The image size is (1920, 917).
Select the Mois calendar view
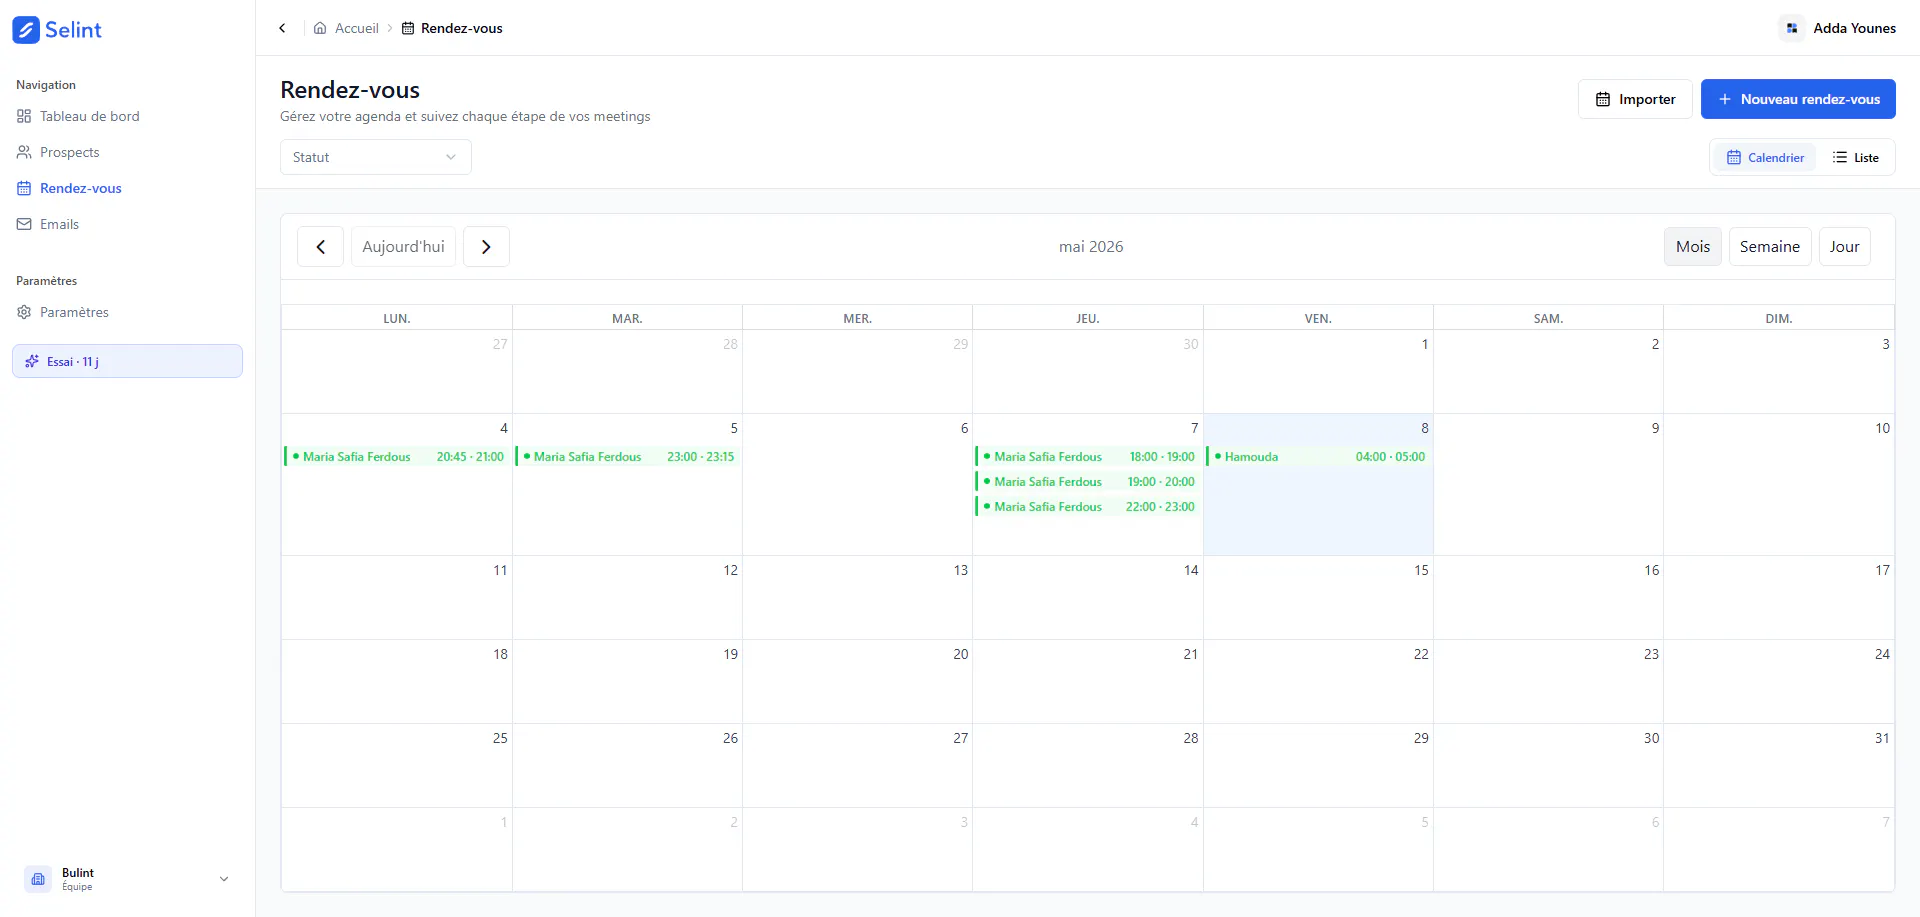pyautogui.click(x=1693, y=247)
